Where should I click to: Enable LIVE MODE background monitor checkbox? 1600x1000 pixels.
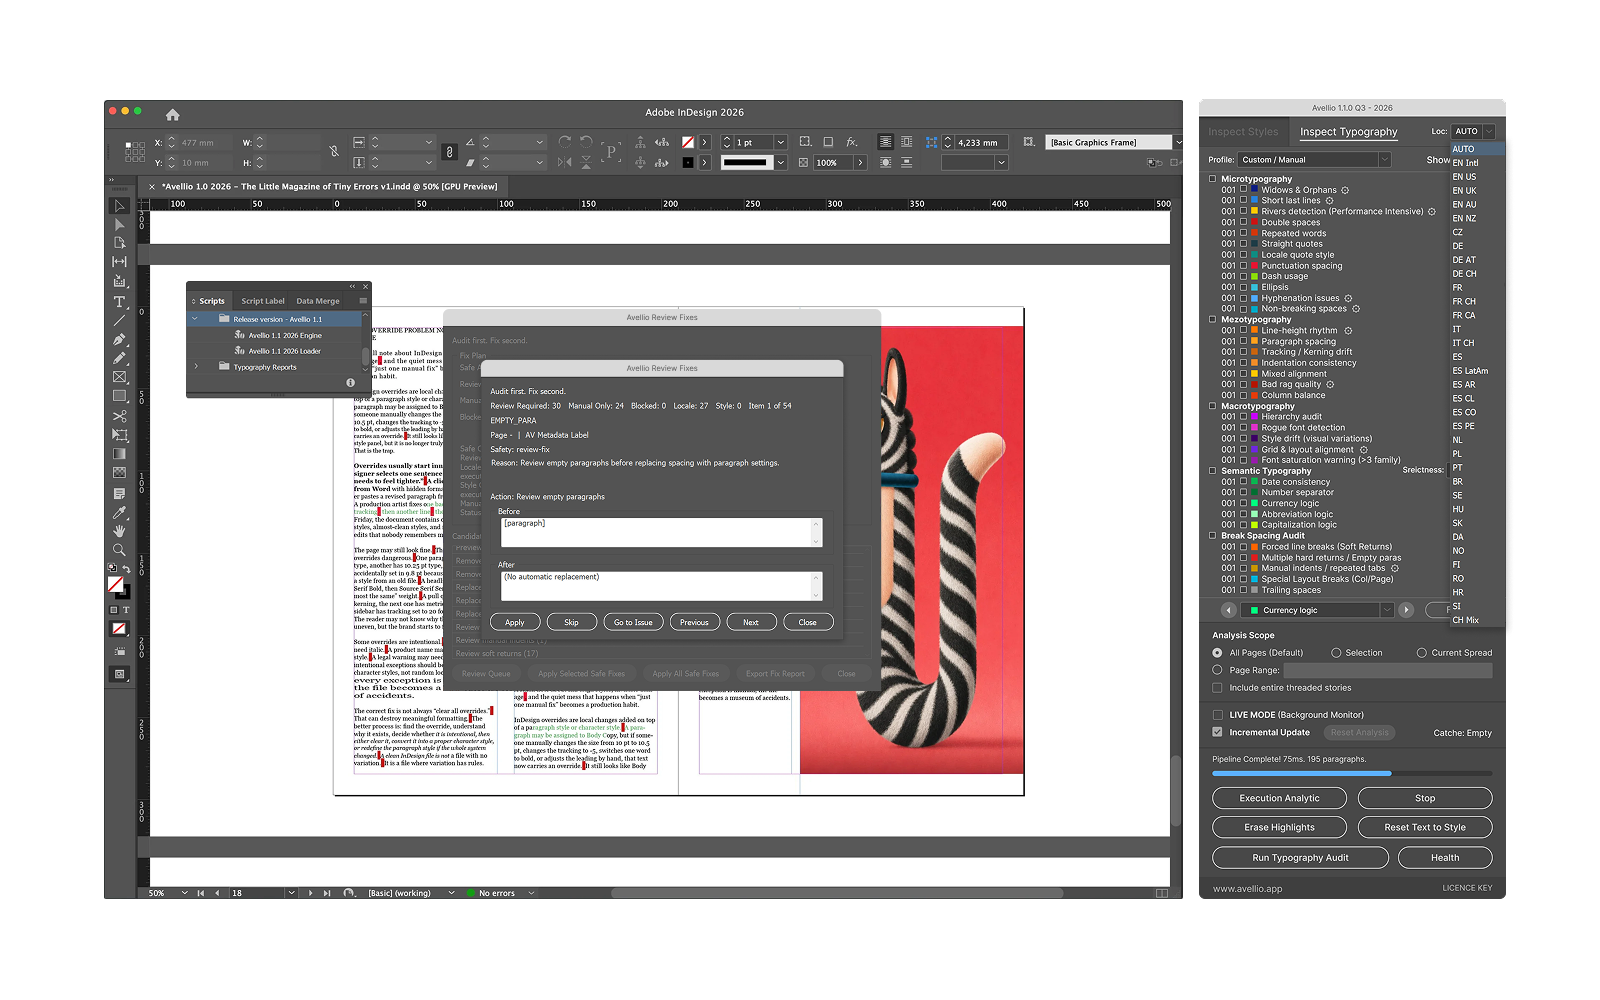[1217, 714]
